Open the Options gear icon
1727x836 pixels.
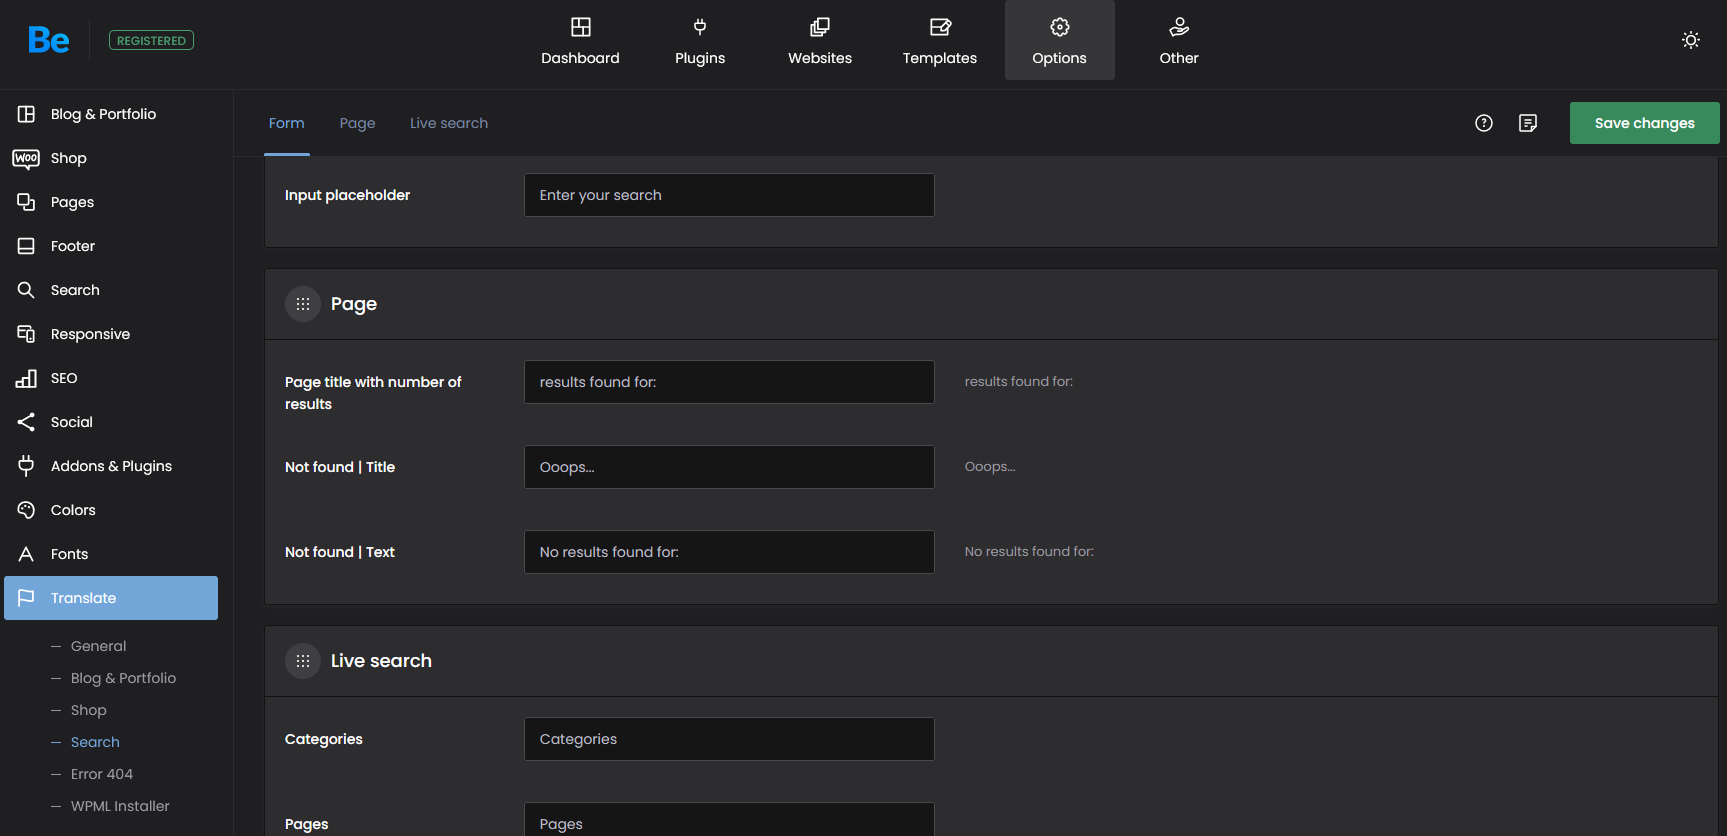click(x=1060, y=27)
